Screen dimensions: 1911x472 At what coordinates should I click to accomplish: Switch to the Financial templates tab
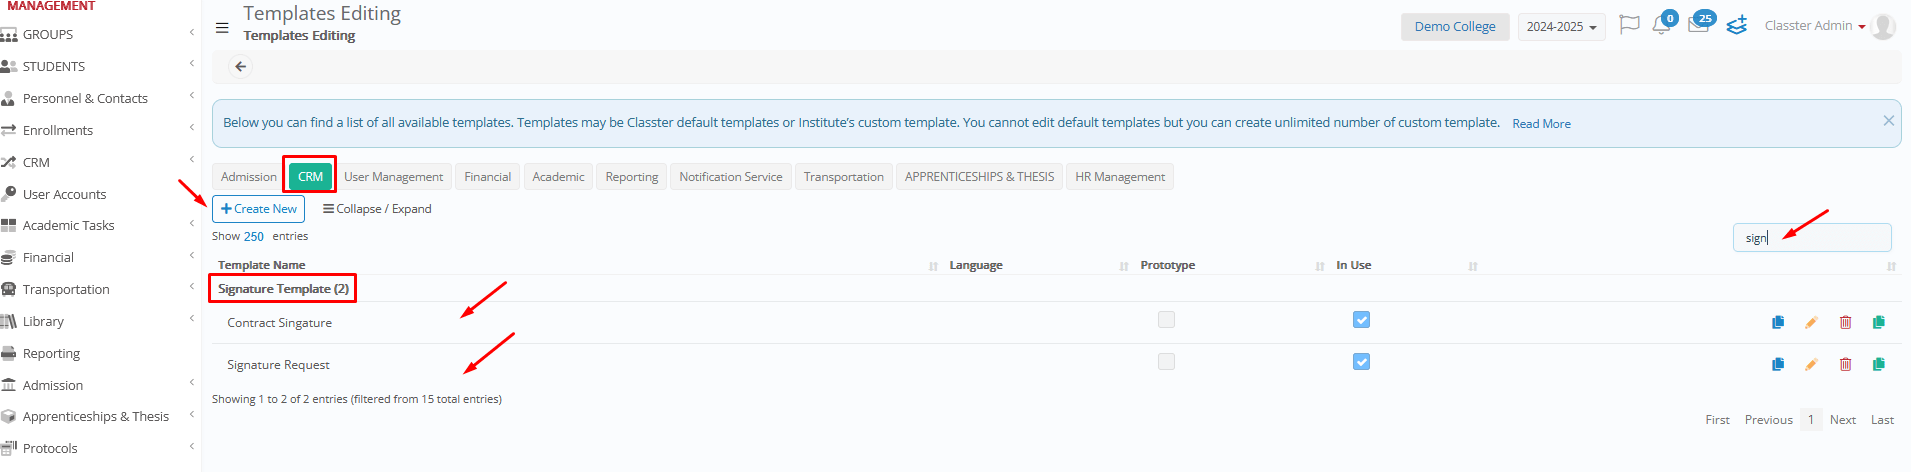click(487, 177)
